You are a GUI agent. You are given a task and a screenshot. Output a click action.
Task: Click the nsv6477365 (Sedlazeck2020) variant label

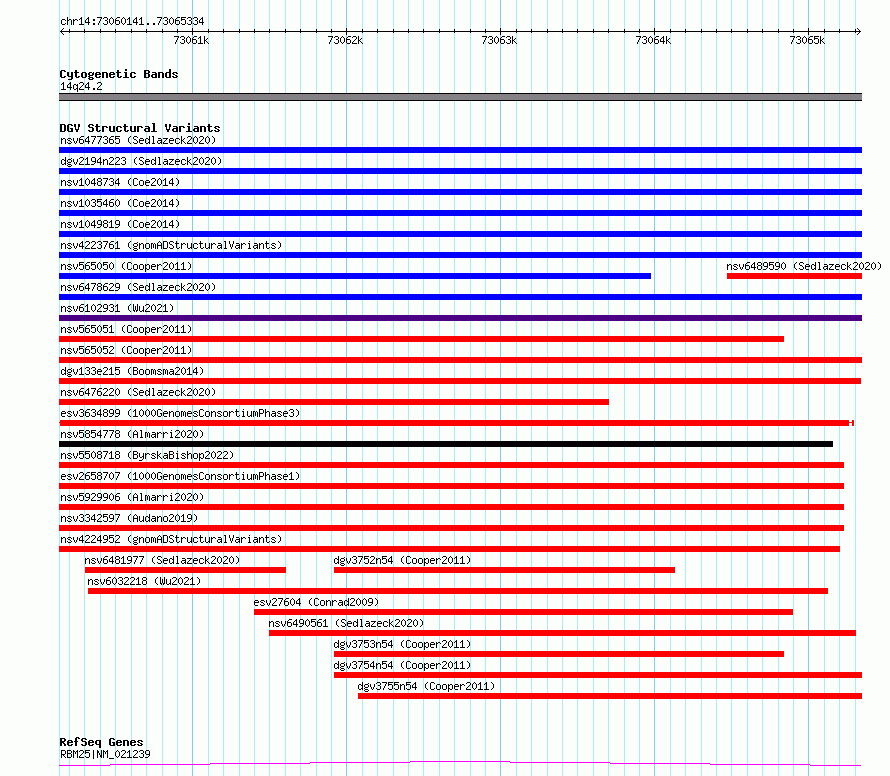(x=138, y=140)
